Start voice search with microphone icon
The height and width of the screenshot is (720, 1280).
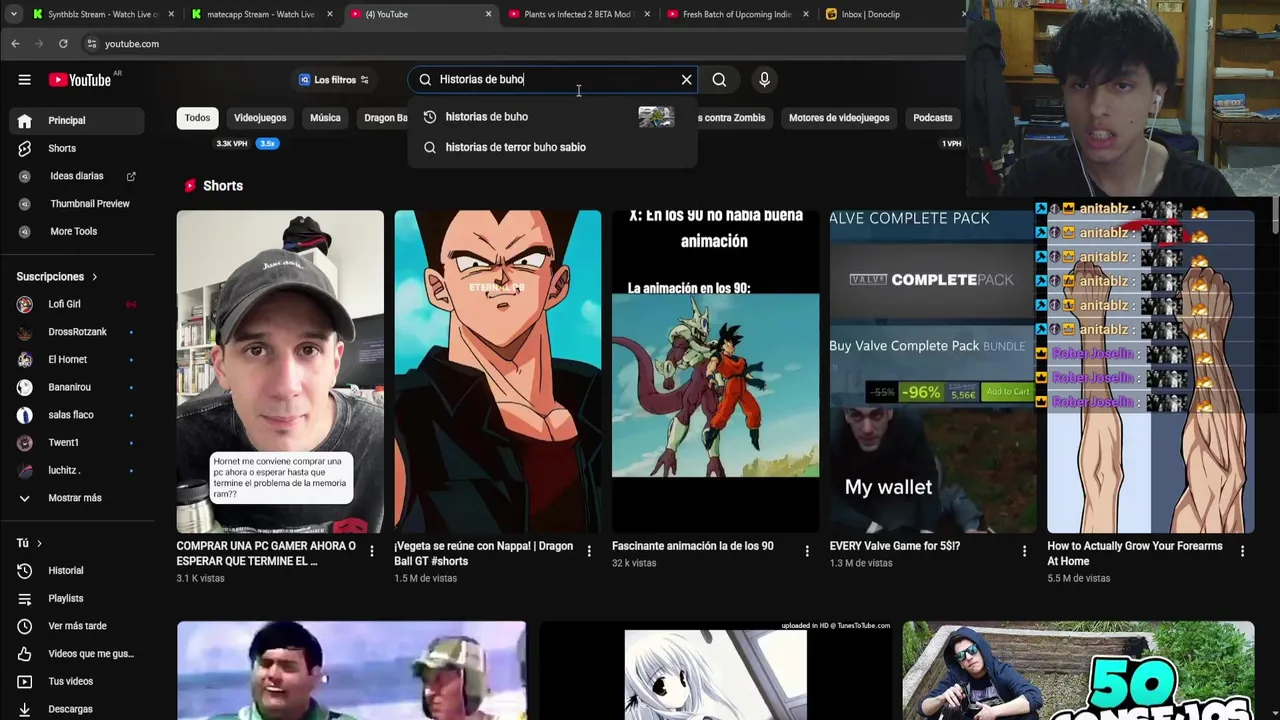[x=764, y=80]
